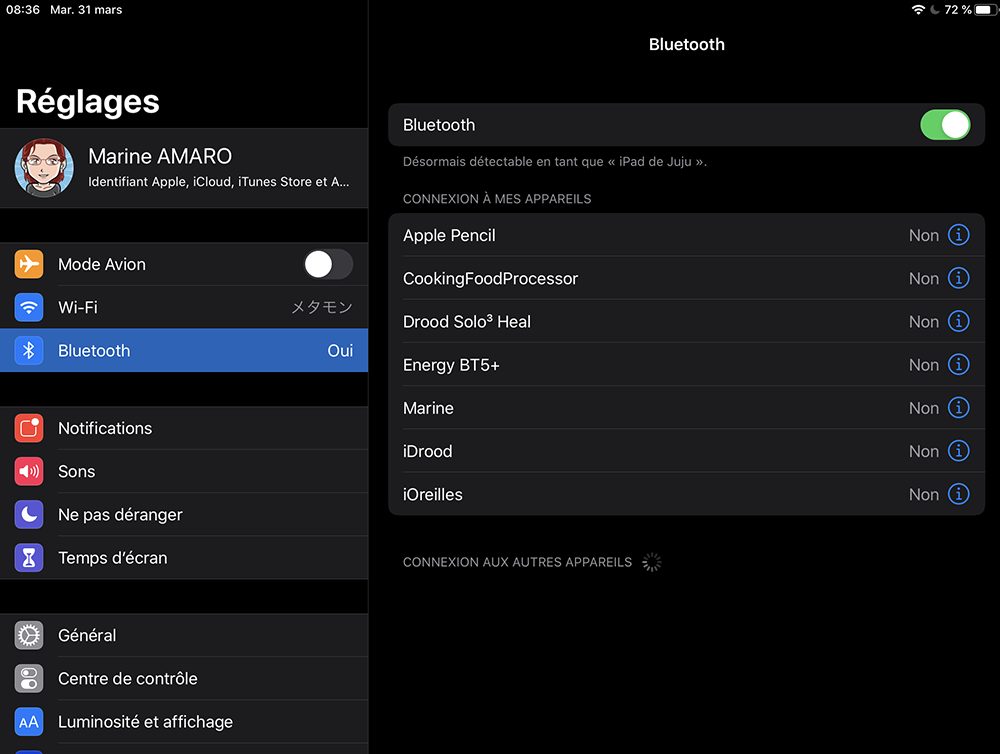Open info for iOreilles device
The height and width of the screenshot is (754, 1000).
click(x=958, y=494)
